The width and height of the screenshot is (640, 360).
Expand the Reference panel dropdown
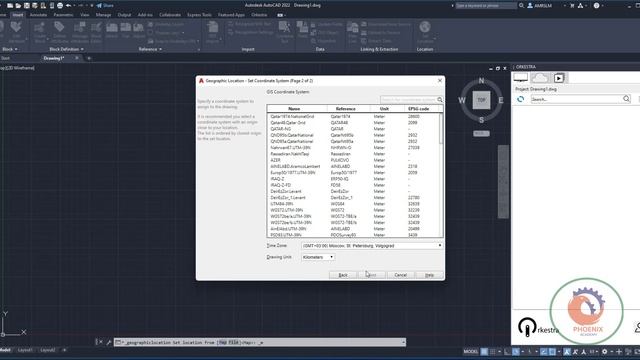tap(150, 49)
